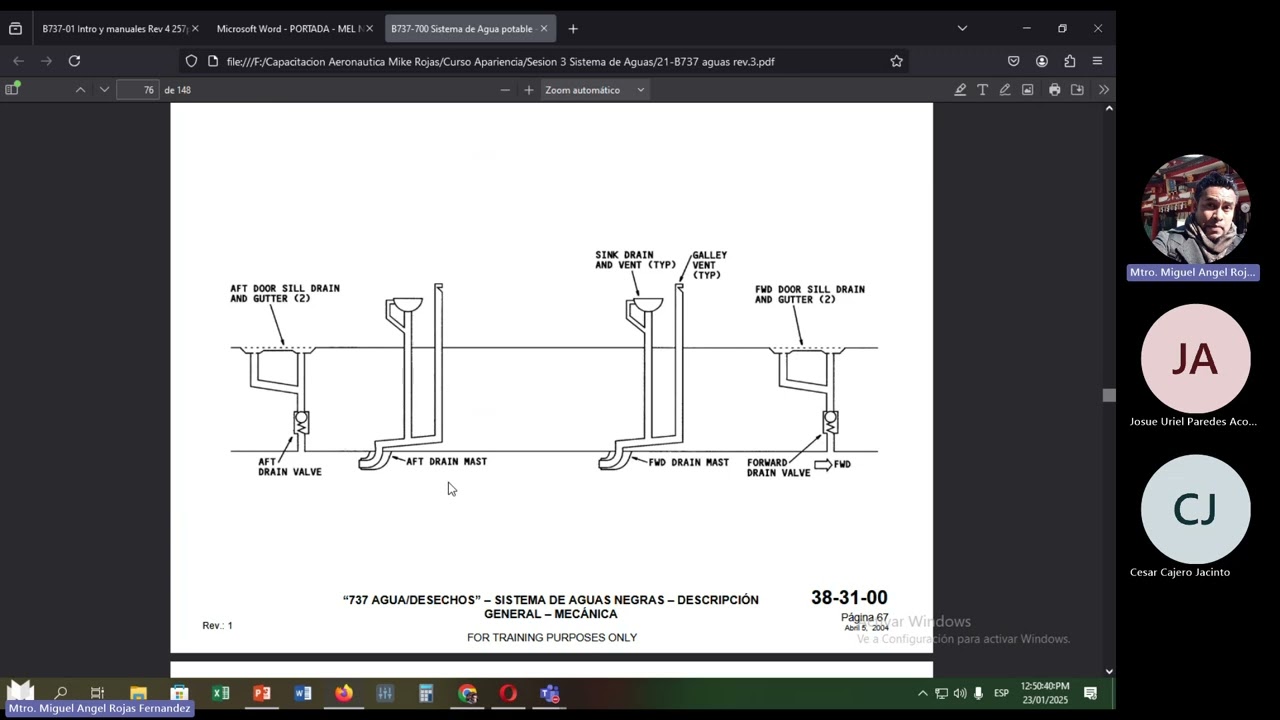1280x720 pixels.
Task: Select the add image tool
Action: 1027,90
